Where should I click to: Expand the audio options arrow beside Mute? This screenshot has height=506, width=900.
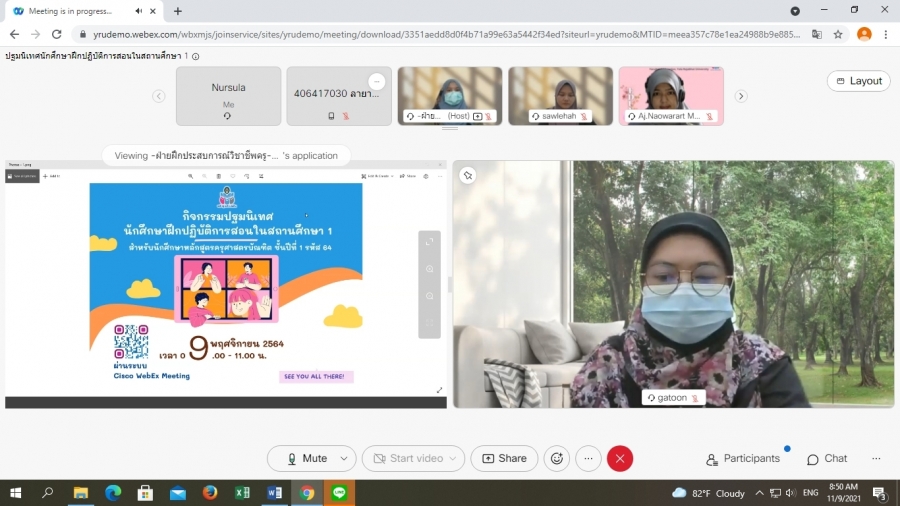pos(344,458)
